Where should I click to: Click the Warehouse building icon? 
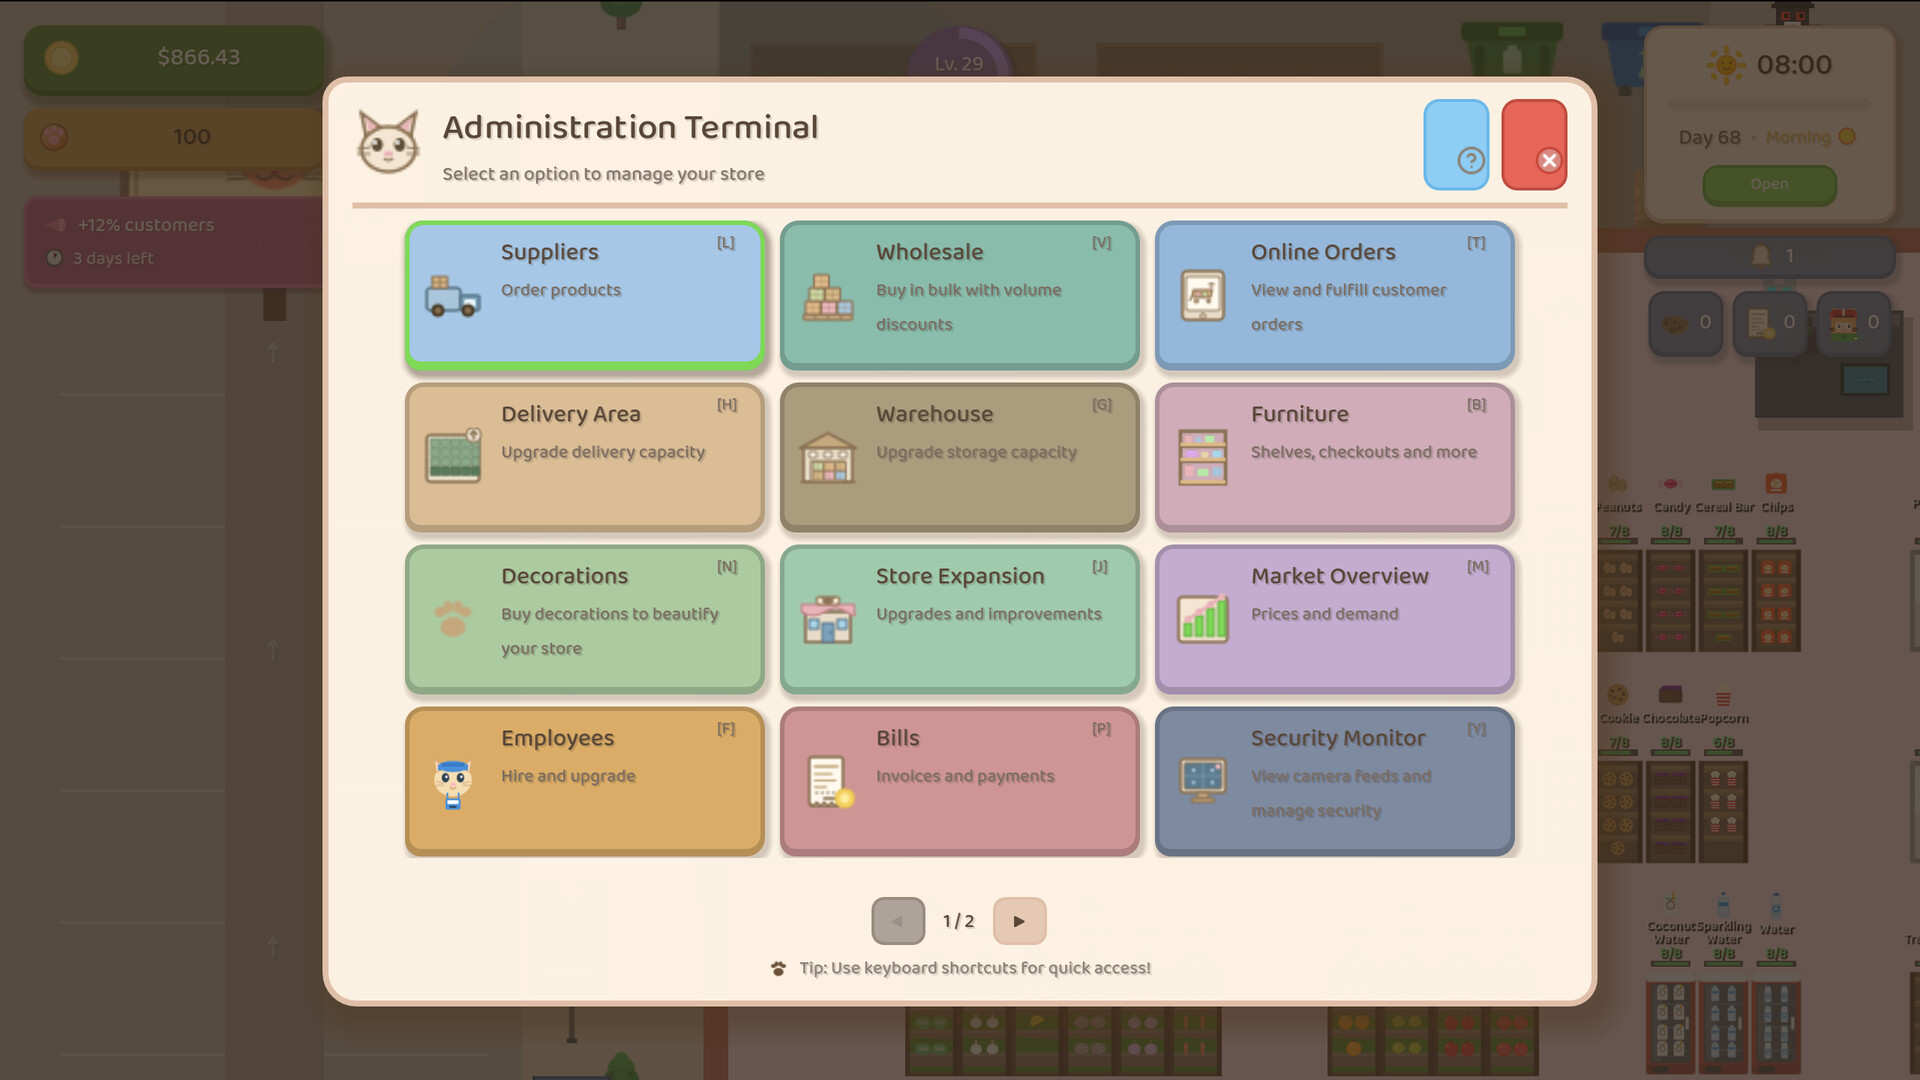(828, 458)
